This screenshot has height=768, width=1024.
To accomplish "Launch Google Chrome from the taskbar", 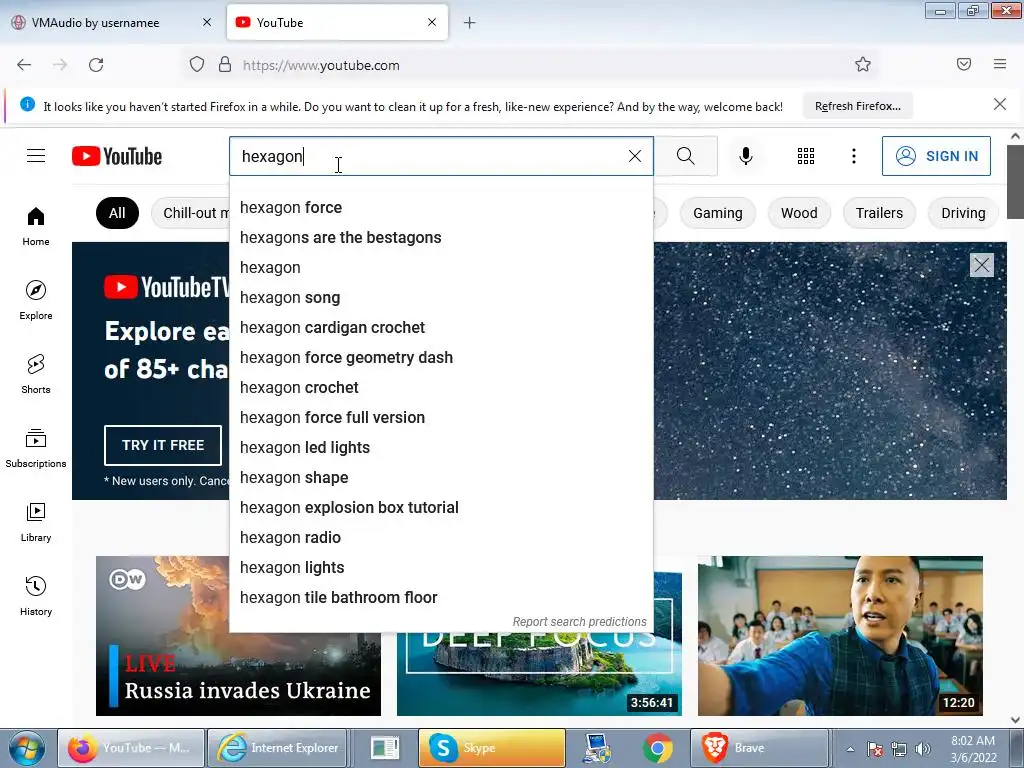I will click(658, 748).
